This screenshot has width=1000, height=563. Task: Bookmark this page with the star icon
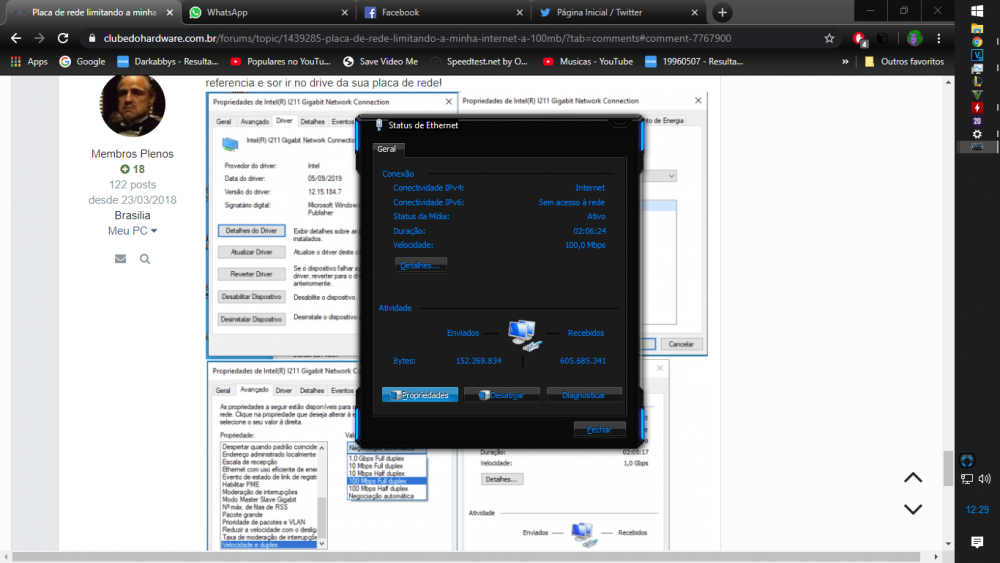(x=829, y=38)
